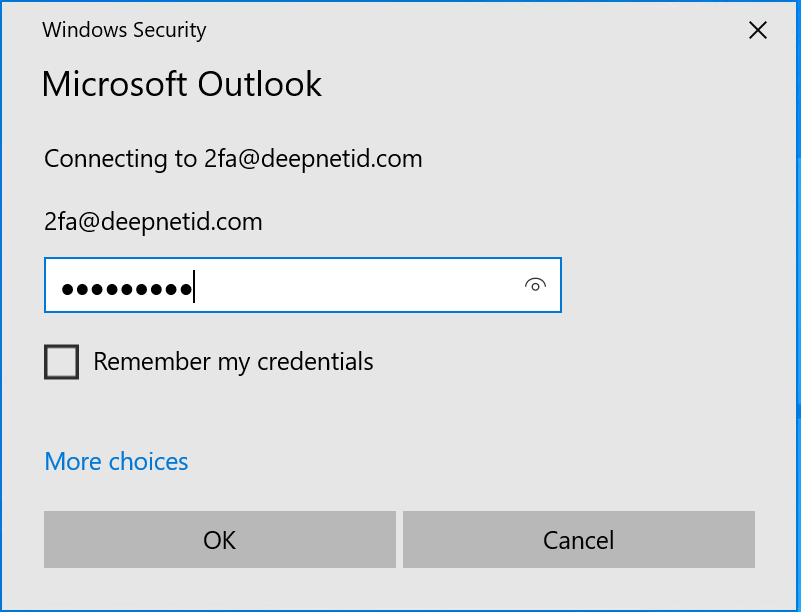This screenshot has height=612, width=801.
Task: Click the Windows Security title text
Action: [x=124, y=30]
